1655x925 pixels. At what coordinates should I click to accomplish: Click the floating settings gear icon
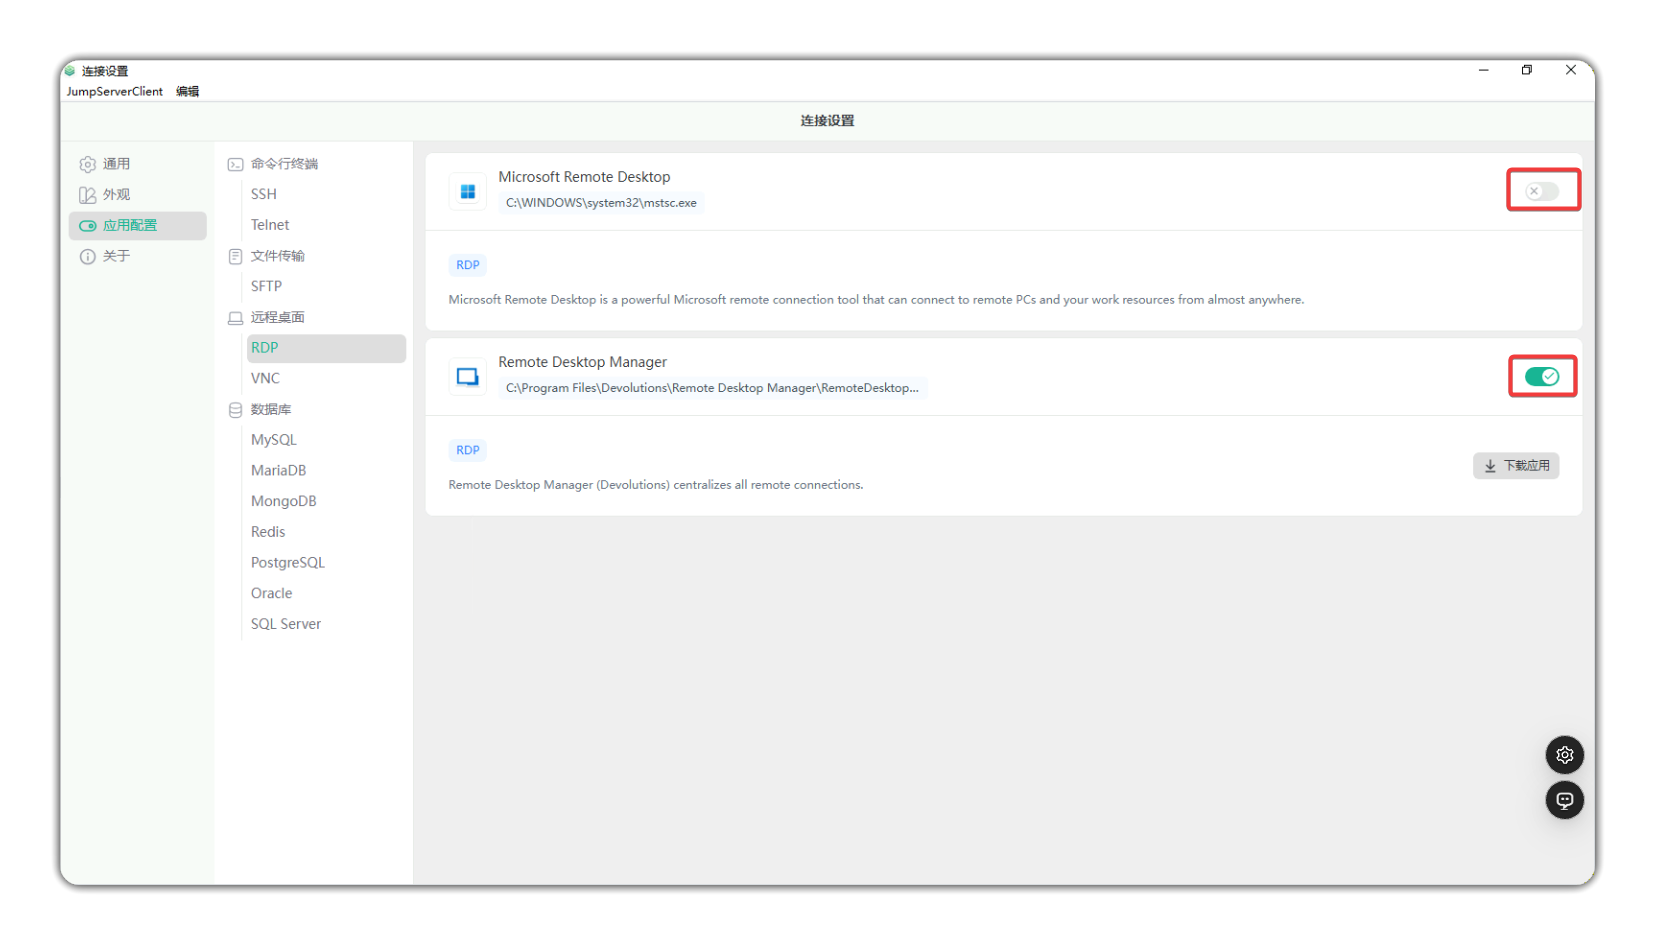1564,755
